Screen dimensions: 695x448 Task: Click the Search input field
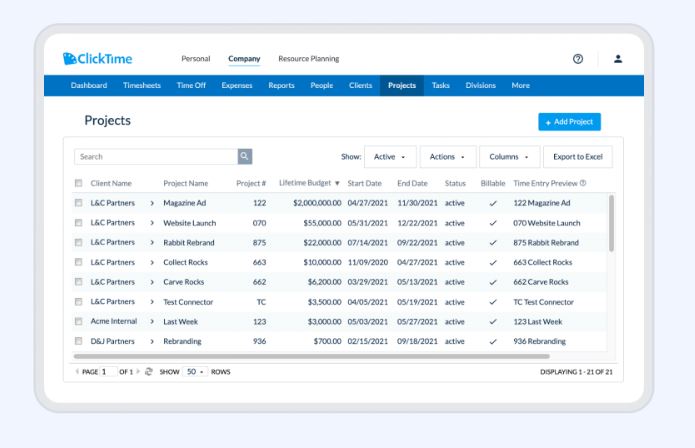[156, 156]
